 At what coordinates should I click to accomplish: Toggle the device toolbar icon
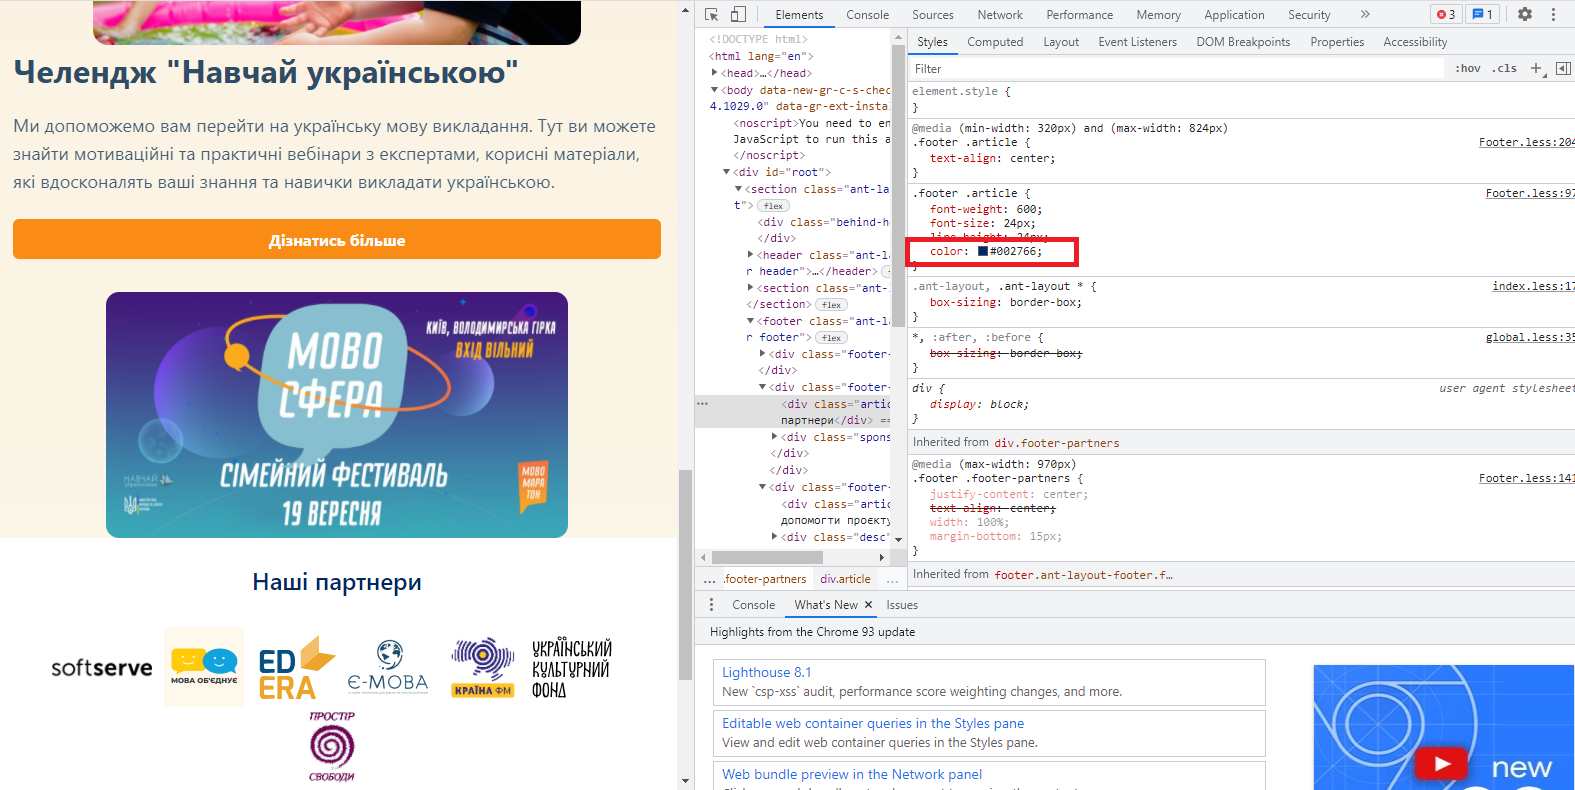coord(738,14)
